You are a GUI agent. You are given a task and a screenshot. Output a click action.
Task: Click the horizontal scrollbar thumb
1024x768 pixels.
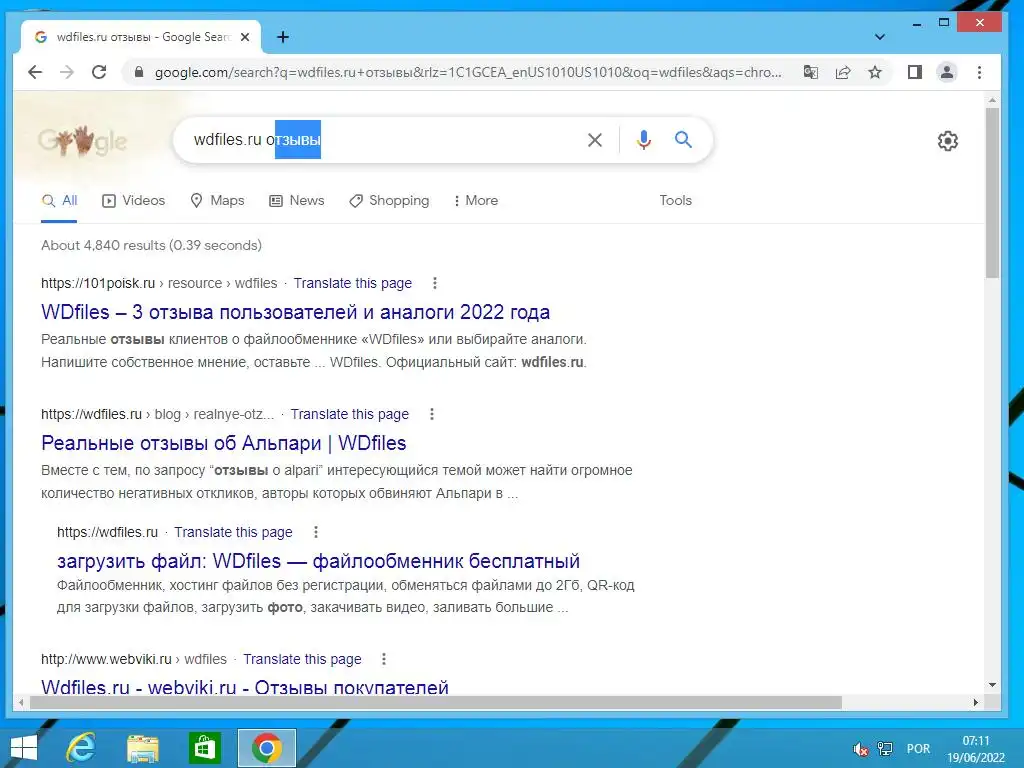tap(436, 703)
